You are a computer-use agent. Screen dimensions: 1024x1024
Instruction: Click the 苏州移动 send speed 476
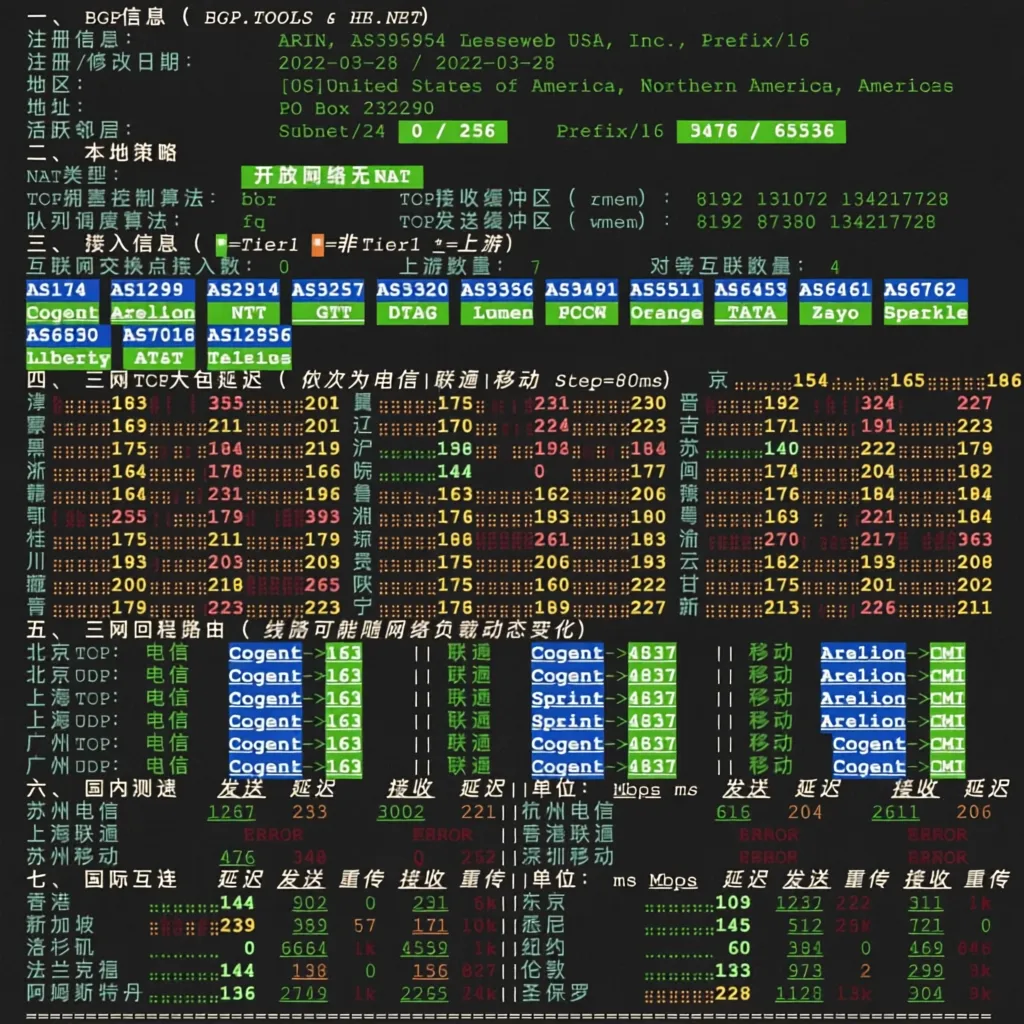point(237,857)
